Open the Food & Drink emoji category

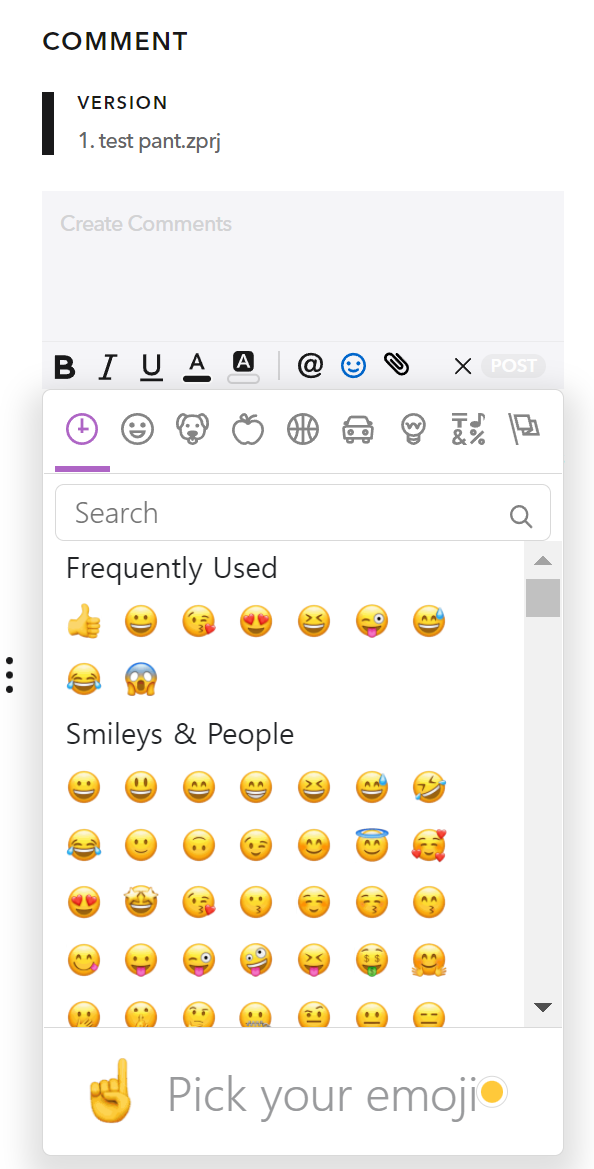(247, 429)
